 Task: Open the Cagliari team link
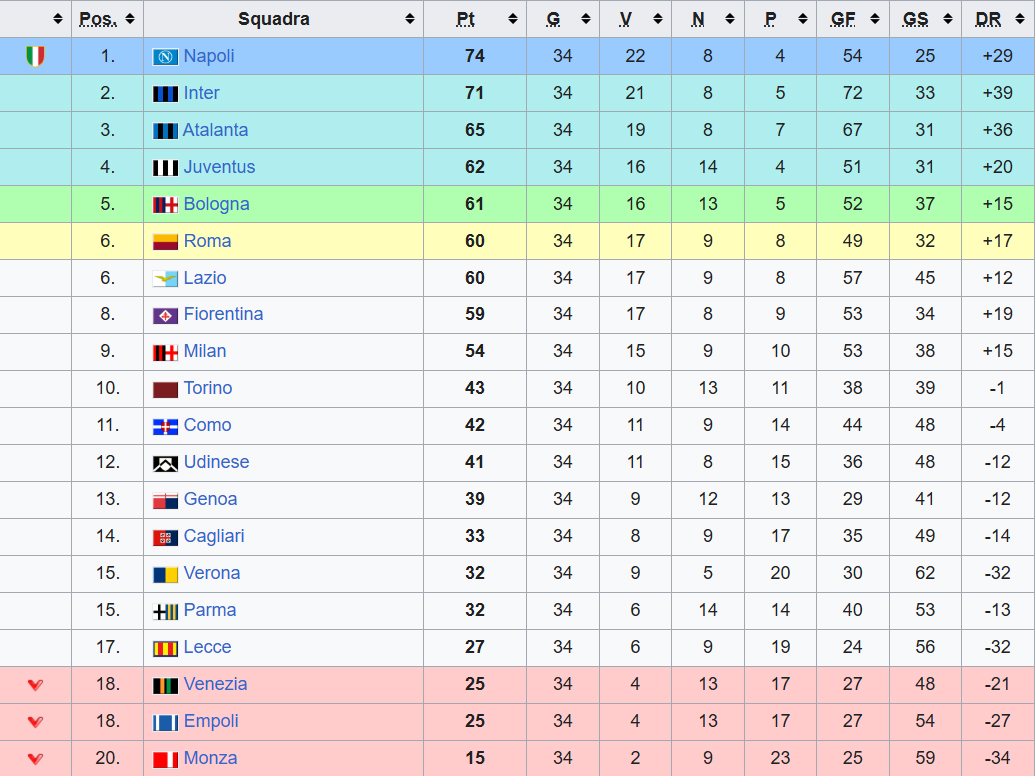214,536
